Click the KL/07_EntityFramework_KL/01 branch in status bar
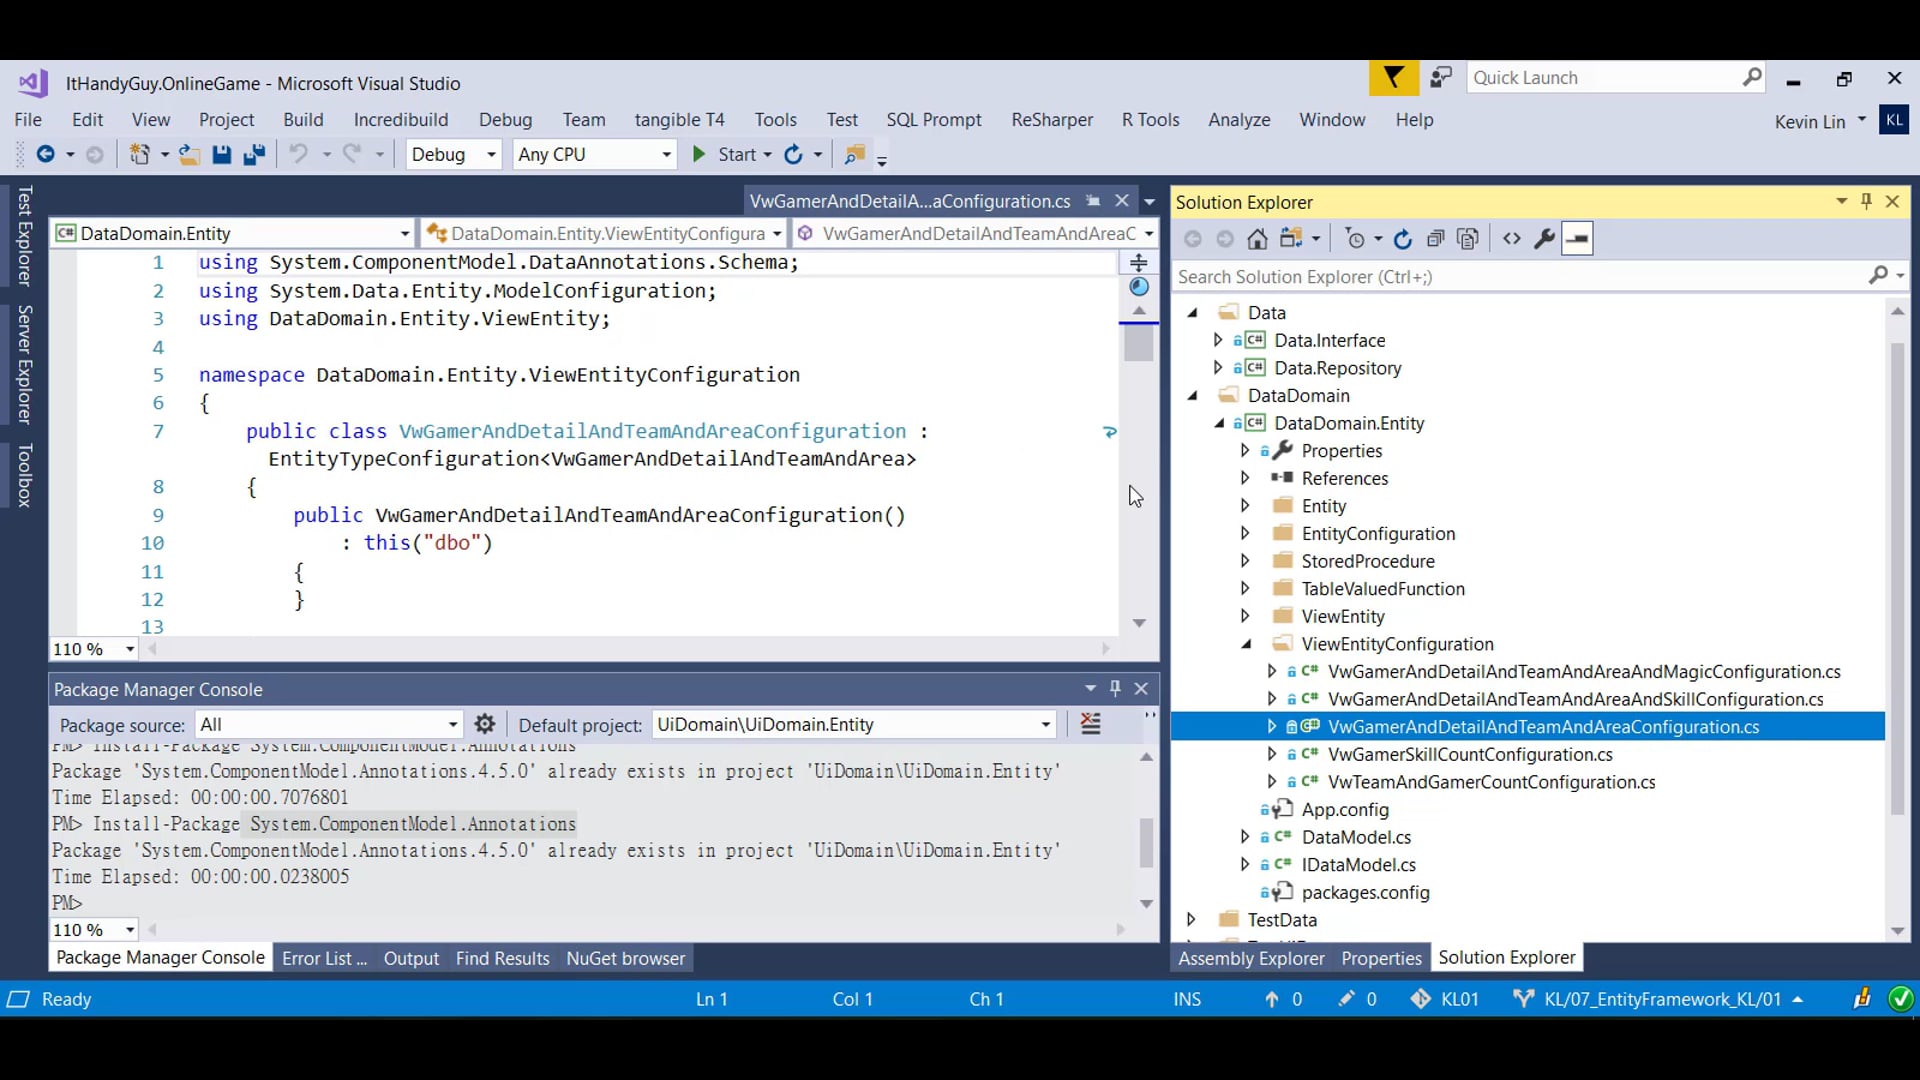The height and width of the screenshot is (1080, 1920). pyautogui.click(x=1661, y=999)
